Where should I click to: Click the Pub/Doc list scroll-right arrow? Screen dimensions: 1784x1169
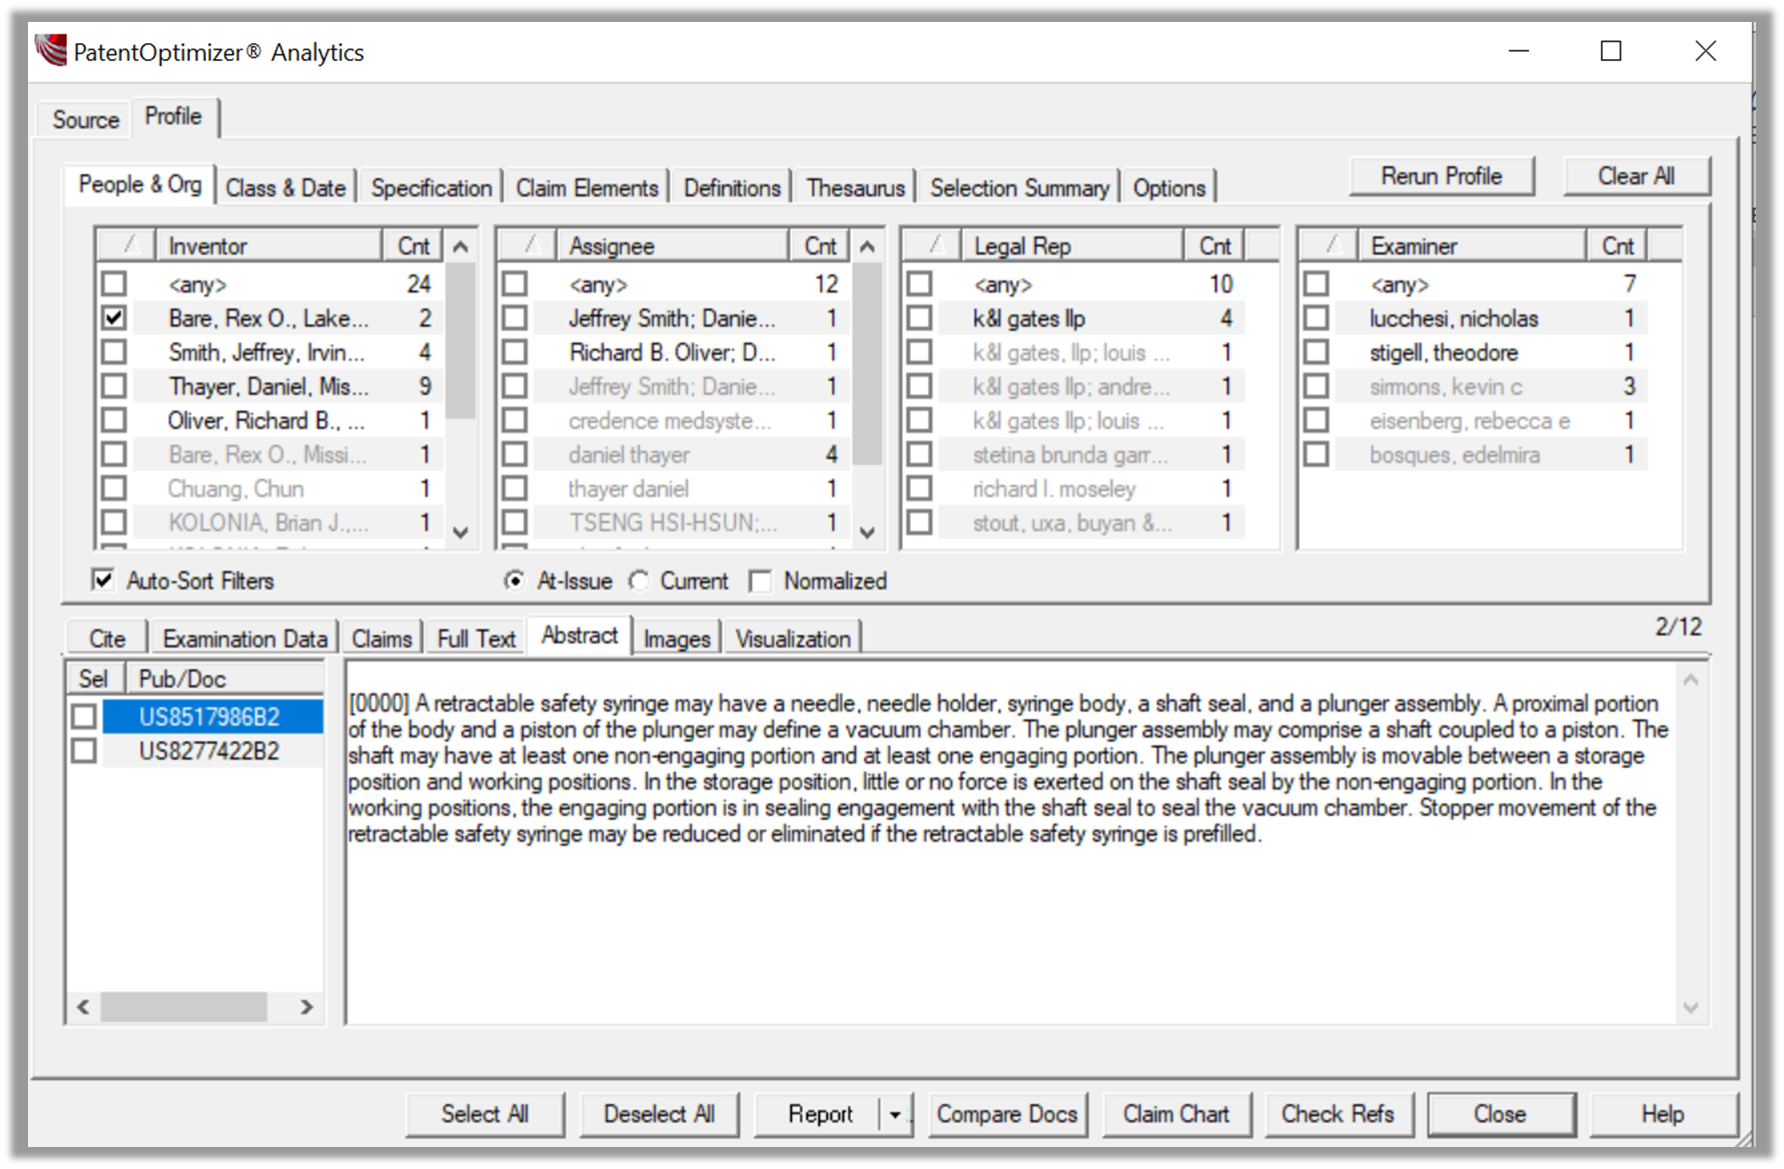307,1007
